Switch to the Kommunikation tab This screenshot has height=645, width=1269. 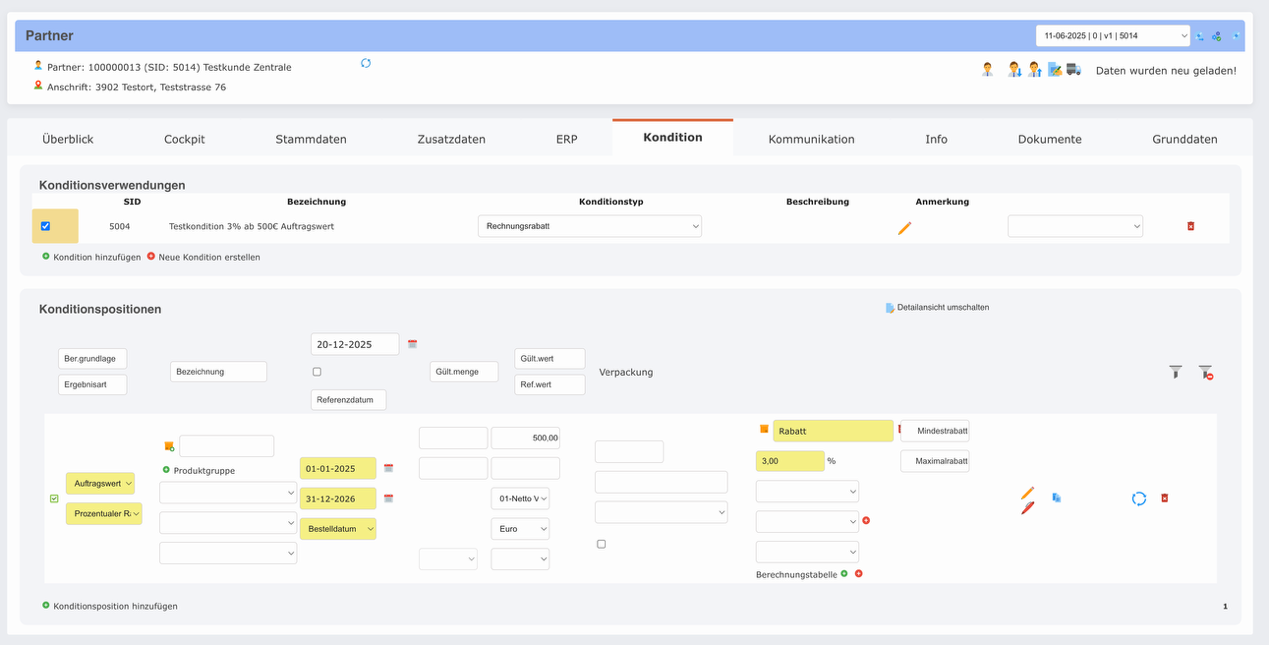coord(811,139)
